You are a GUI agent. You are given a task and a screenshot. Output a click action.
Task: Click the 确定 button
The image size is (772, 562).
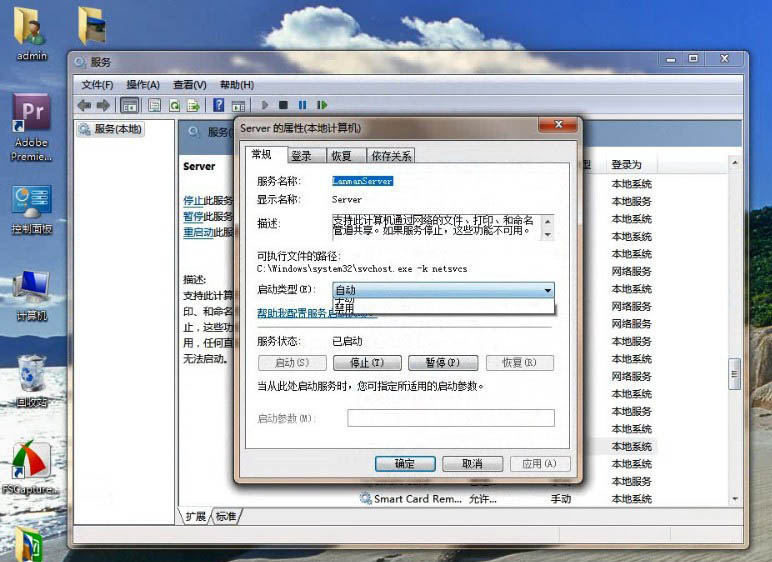[405, 463]
